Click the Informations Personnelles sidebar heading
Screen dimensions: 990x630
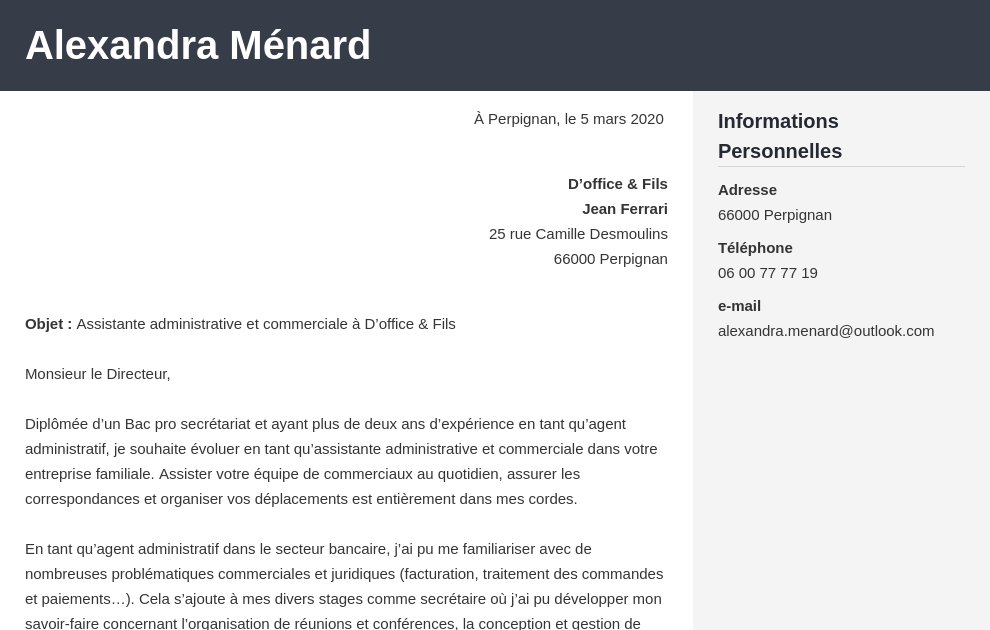(x=780, y=136)
